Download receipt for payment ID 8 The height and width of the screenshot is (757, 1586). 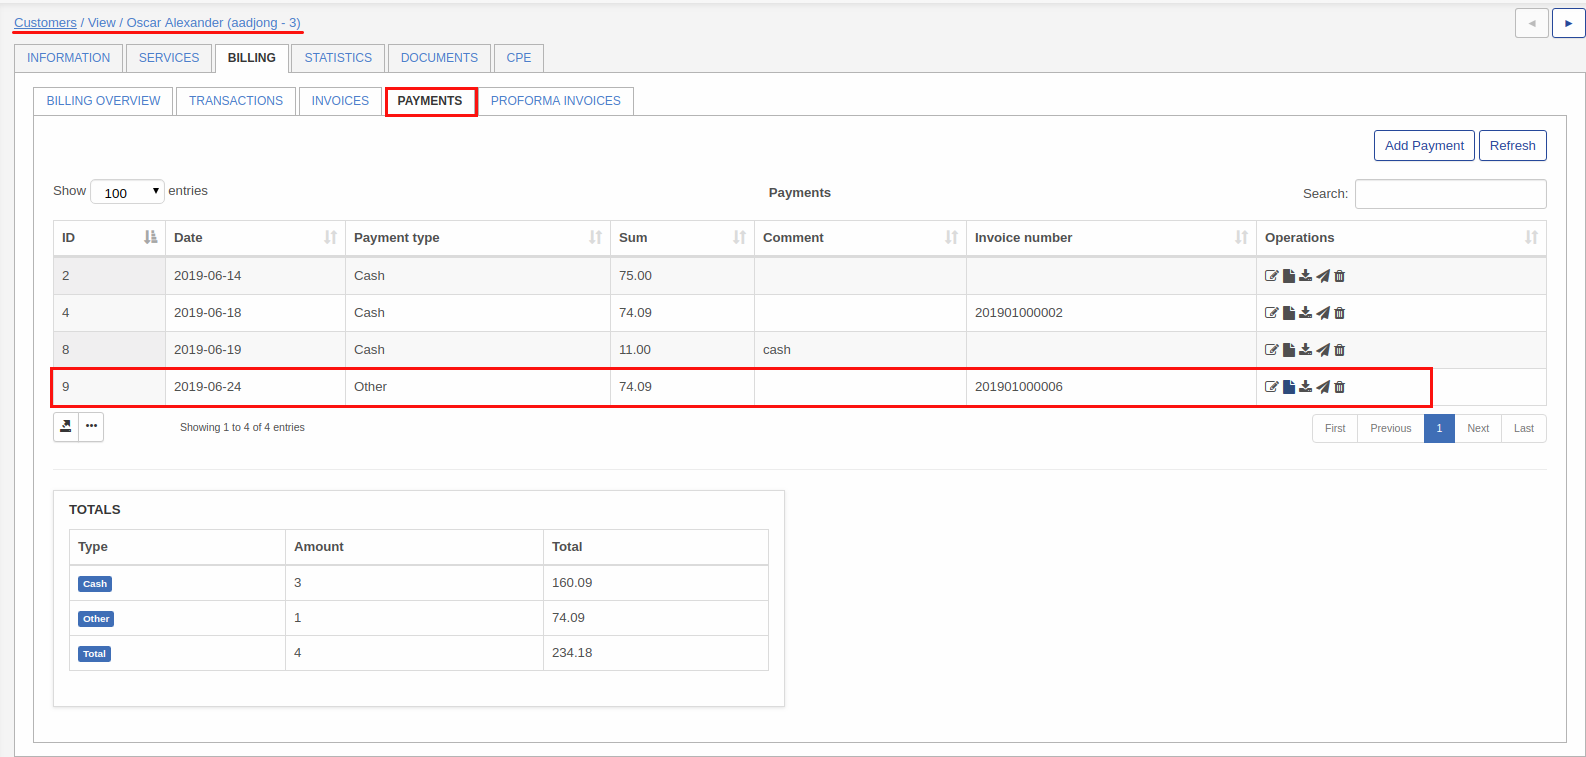[x=1305, y=350]
